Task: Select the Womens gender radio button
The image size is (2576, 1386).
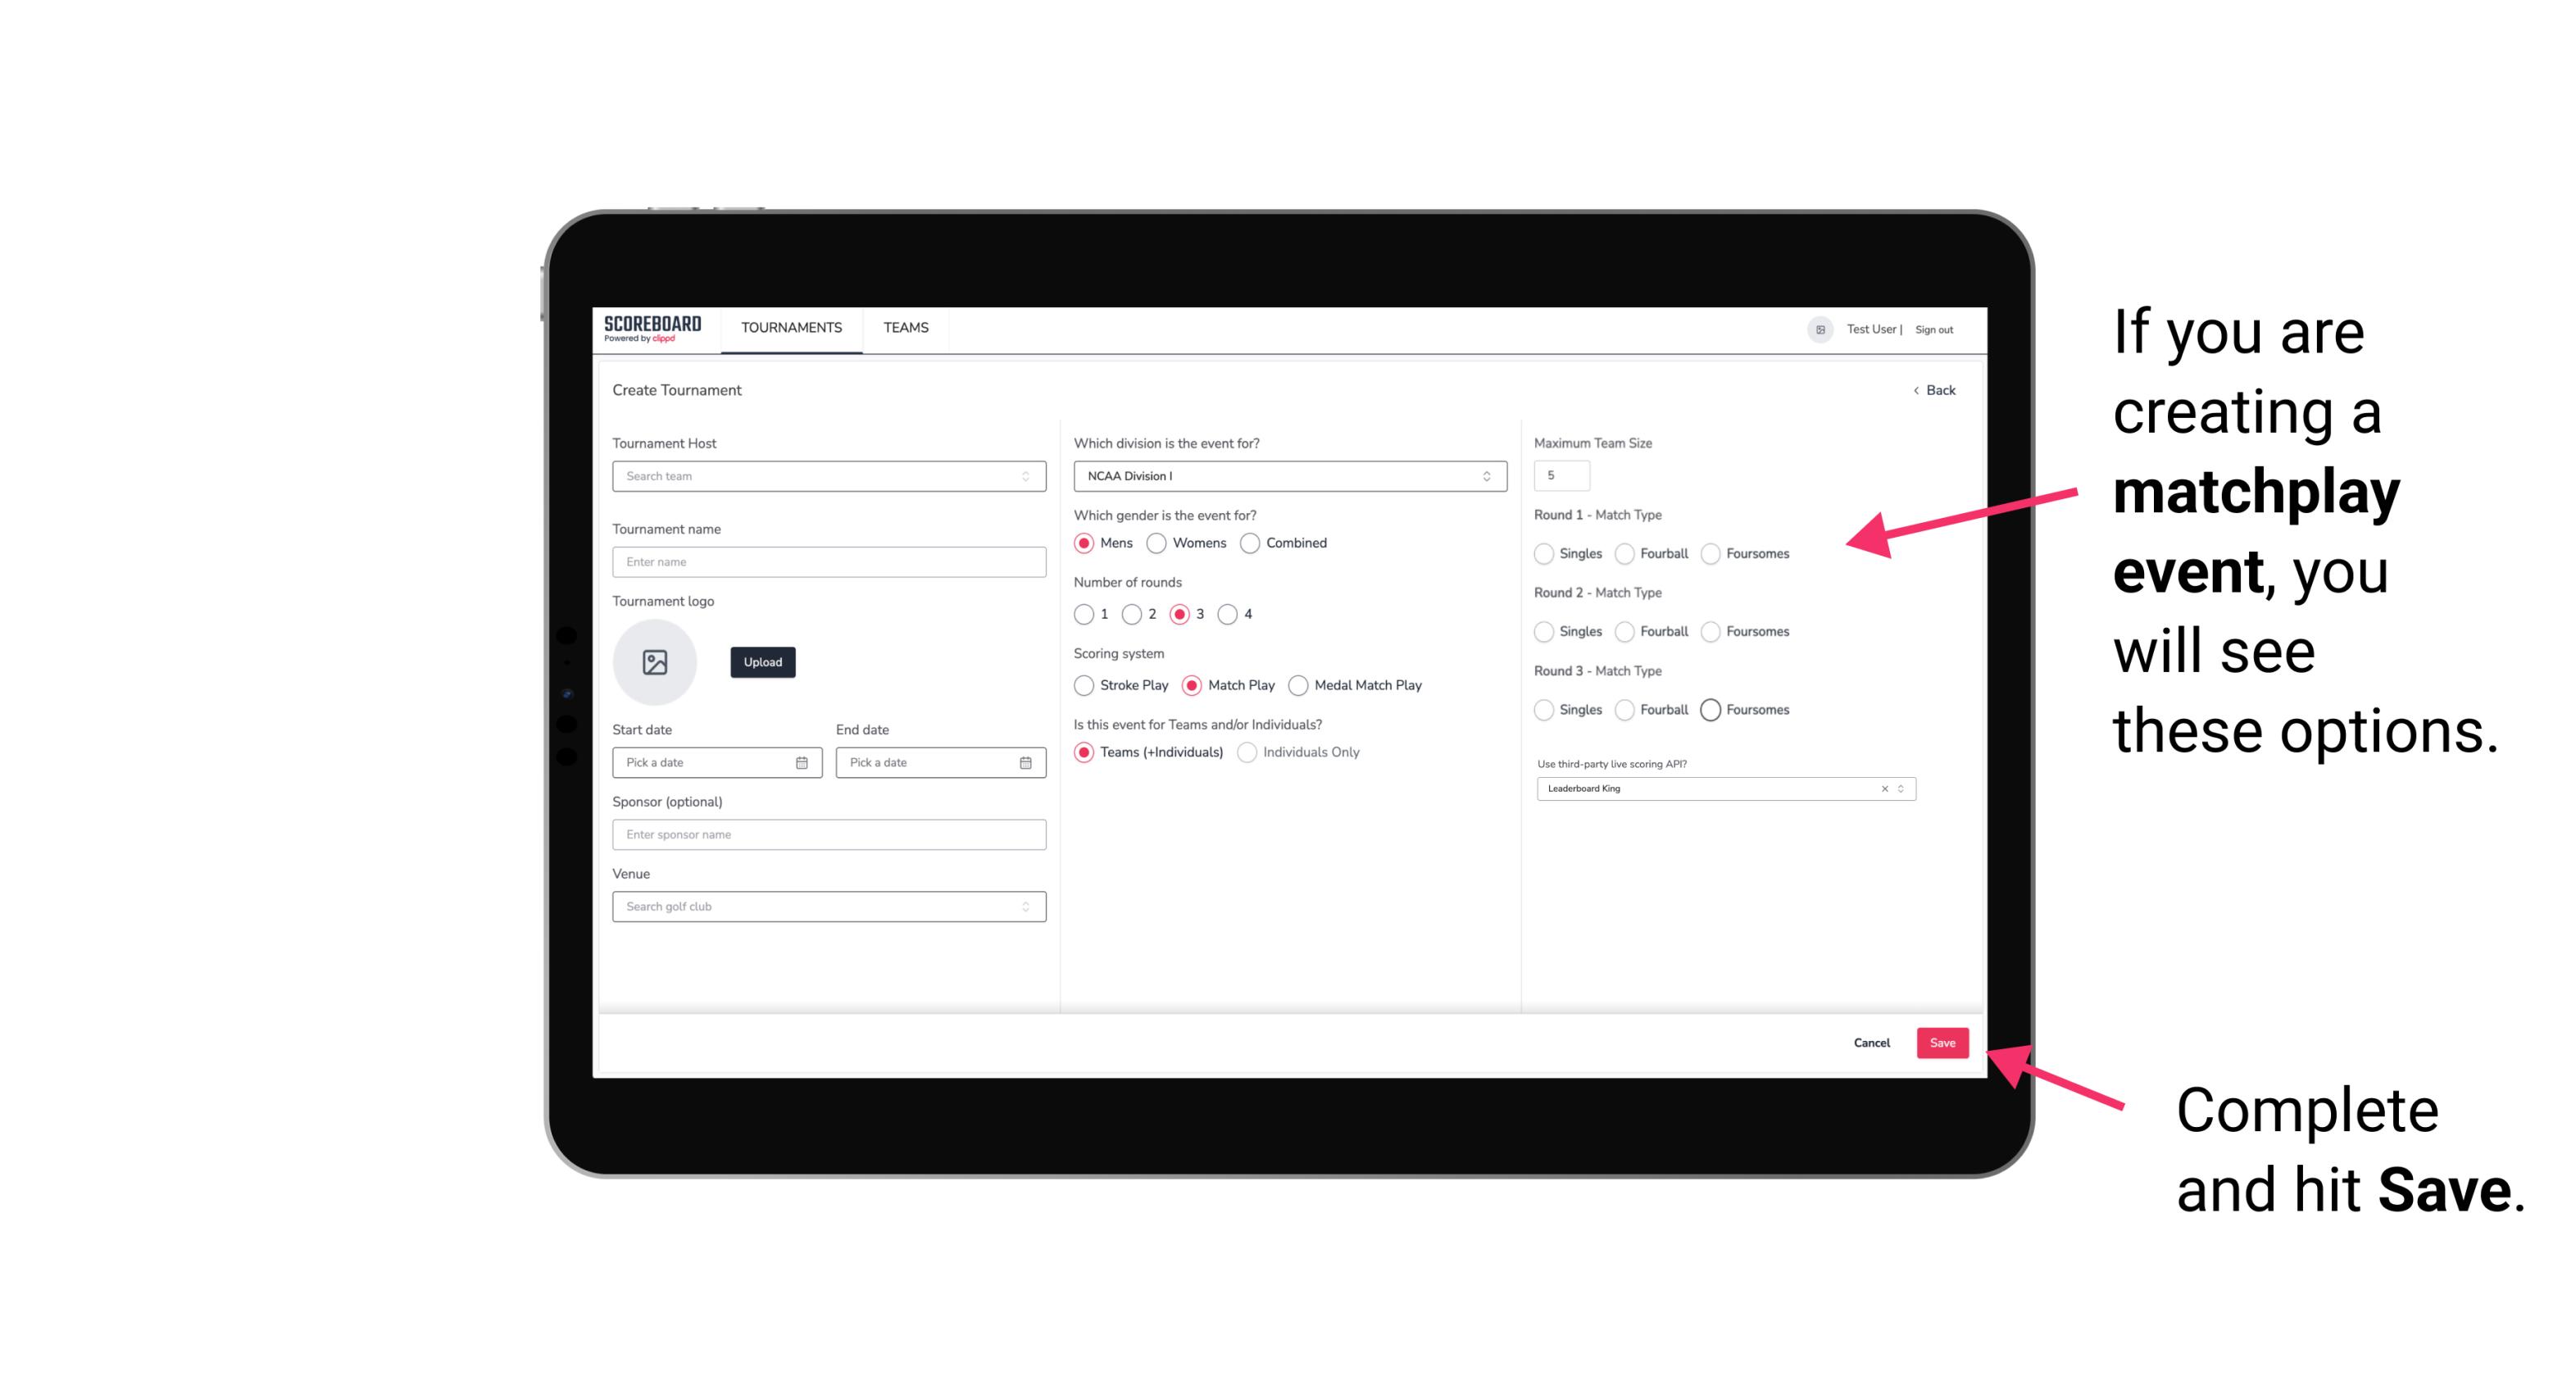Action: click(x=1156, y=543)
